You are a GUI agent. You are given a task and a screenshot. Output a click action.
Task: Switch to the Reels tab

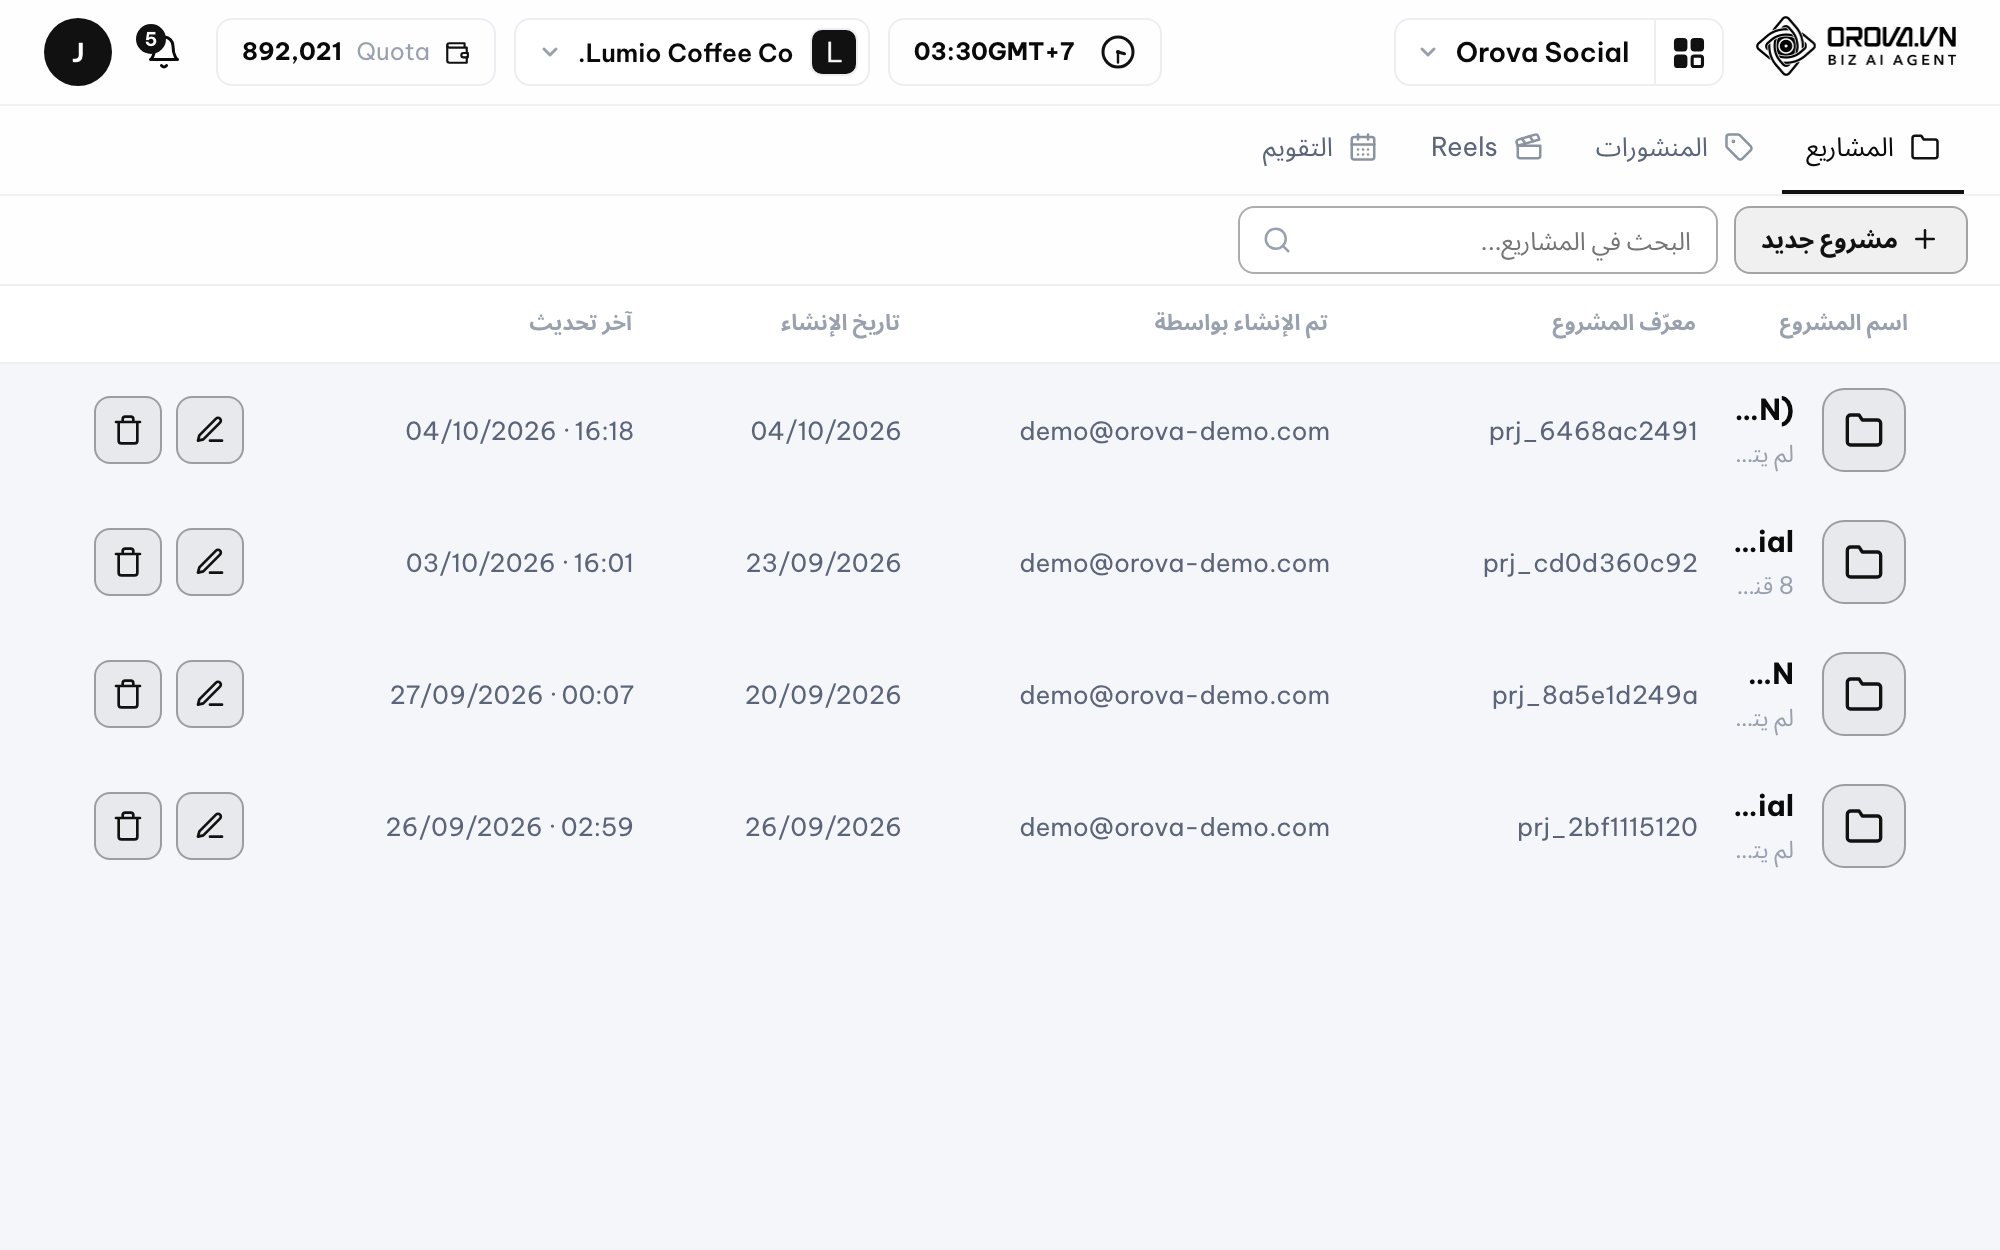click(x=1487, y=148)
